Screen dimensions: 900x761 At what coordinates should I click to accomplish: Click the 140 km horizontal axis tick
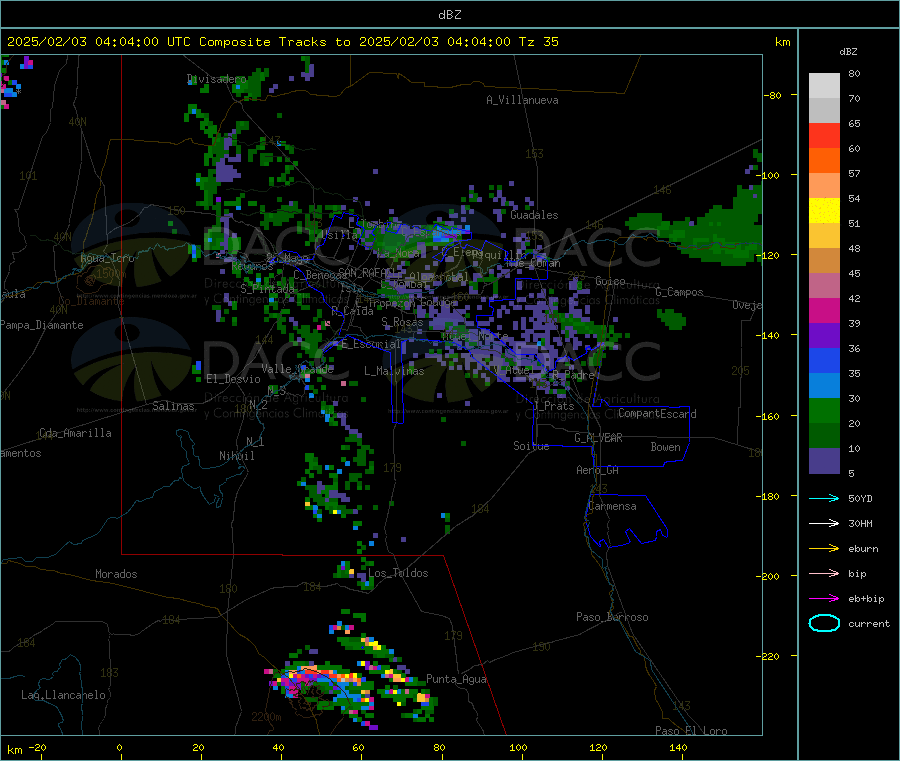pyautogui.click(x=678, y=747)
